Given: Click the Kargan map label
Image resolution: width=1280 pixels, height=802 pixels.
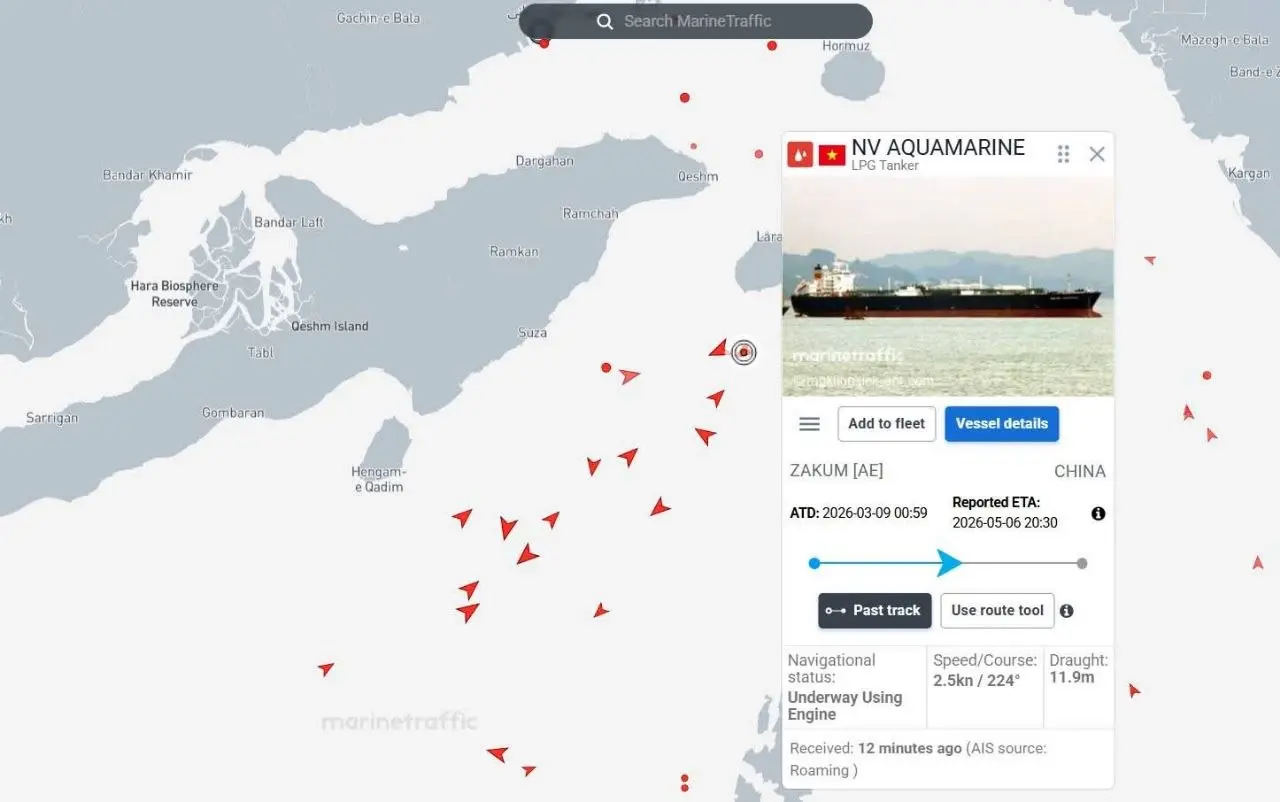Looking at the screenshot, I should pos(1249,173).
